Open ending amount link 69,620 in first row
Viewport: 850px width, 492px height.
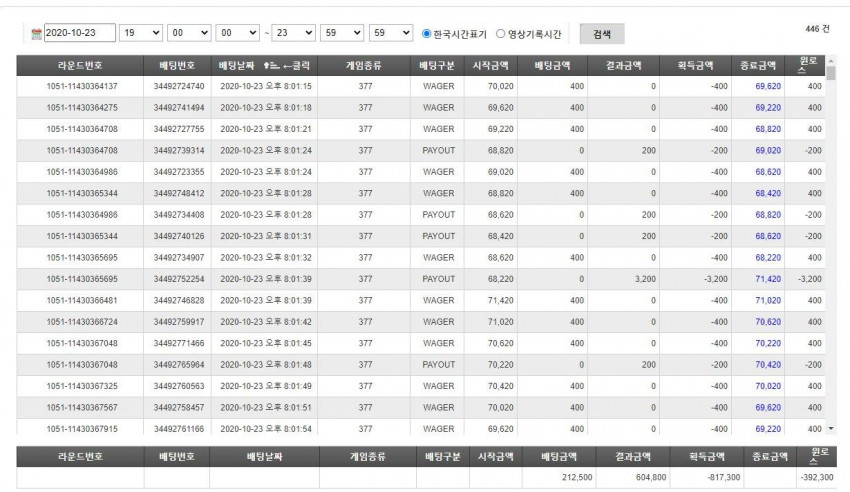[x=768, y=86]
